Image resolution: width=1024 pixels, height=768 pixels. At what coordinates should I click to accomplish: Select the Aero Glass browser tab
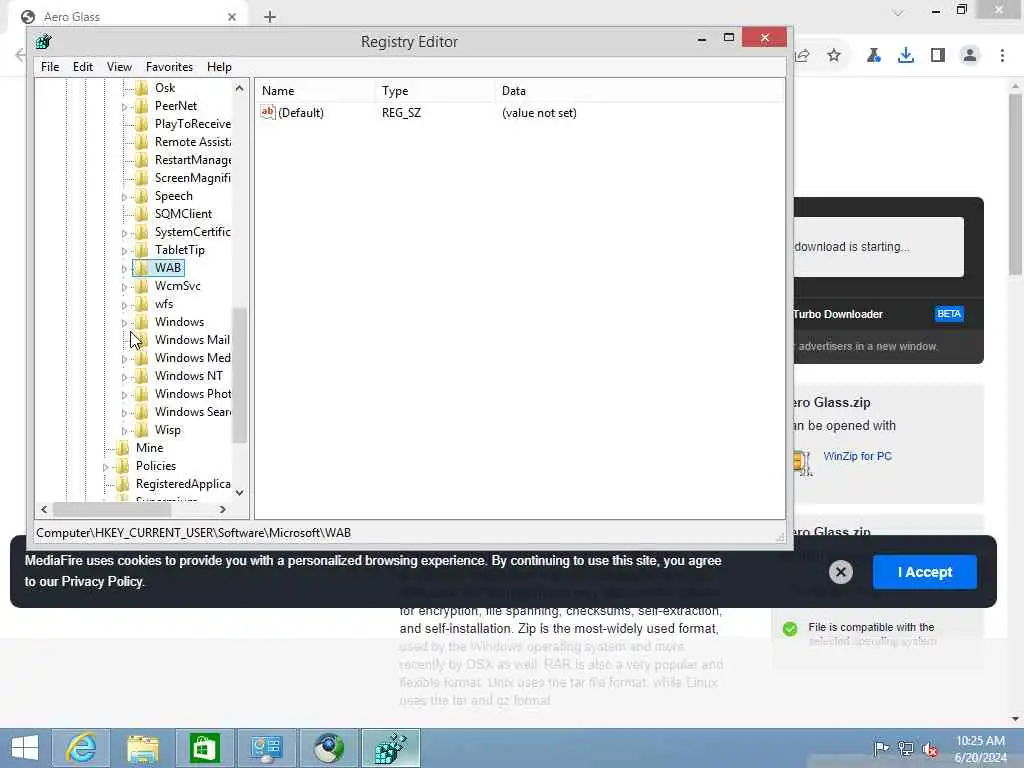point(127,17)
